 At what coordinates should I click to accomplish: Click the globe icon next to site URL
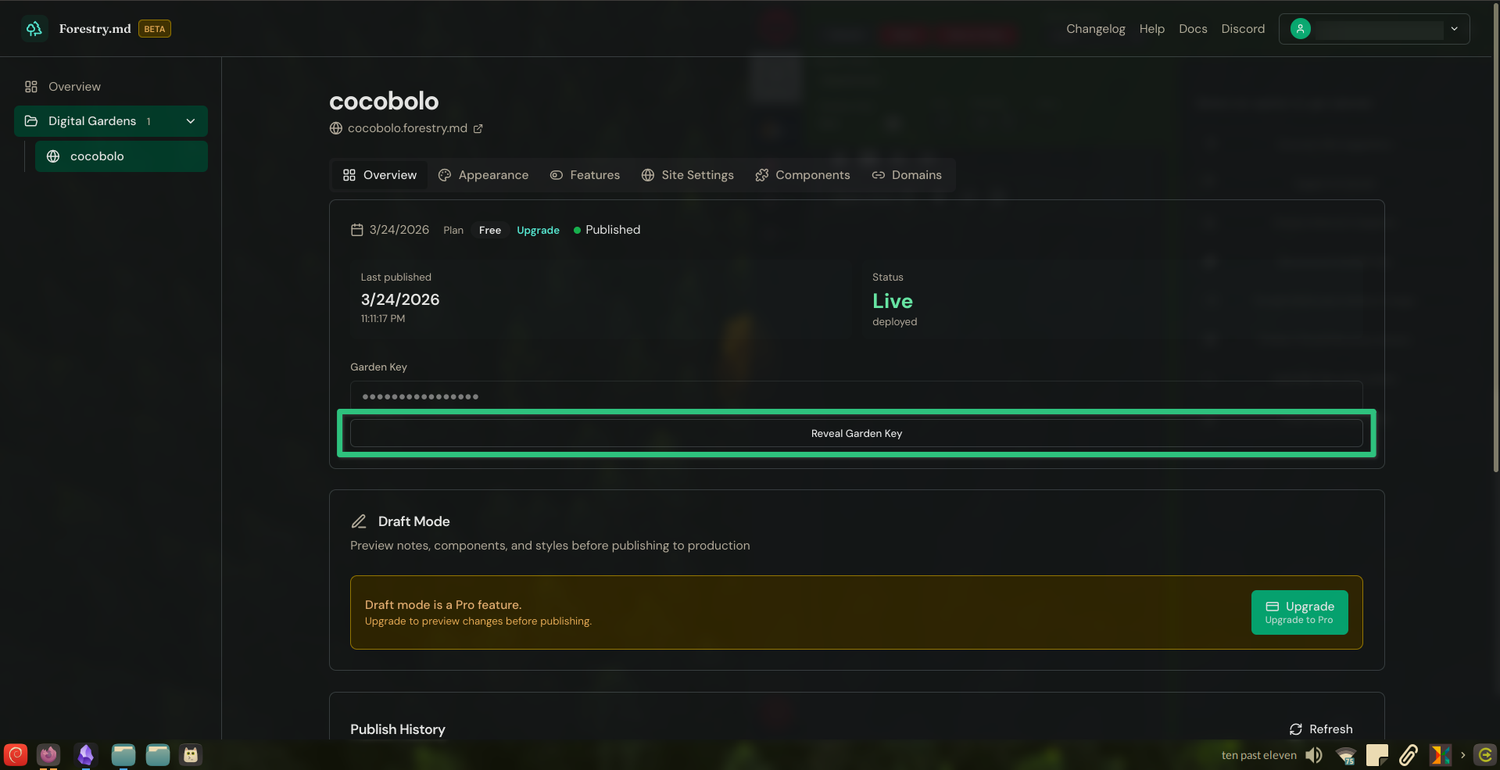point(336,128)
